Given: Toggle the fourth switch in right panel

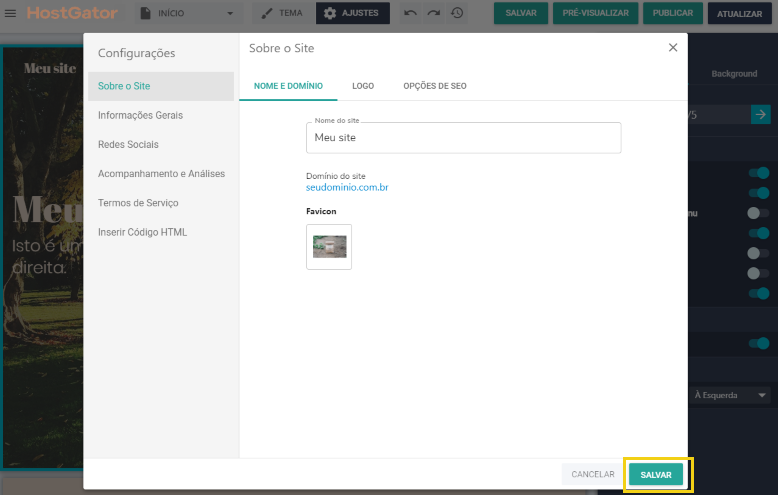Looking at the screenshot, I should [x=759, y=233].
